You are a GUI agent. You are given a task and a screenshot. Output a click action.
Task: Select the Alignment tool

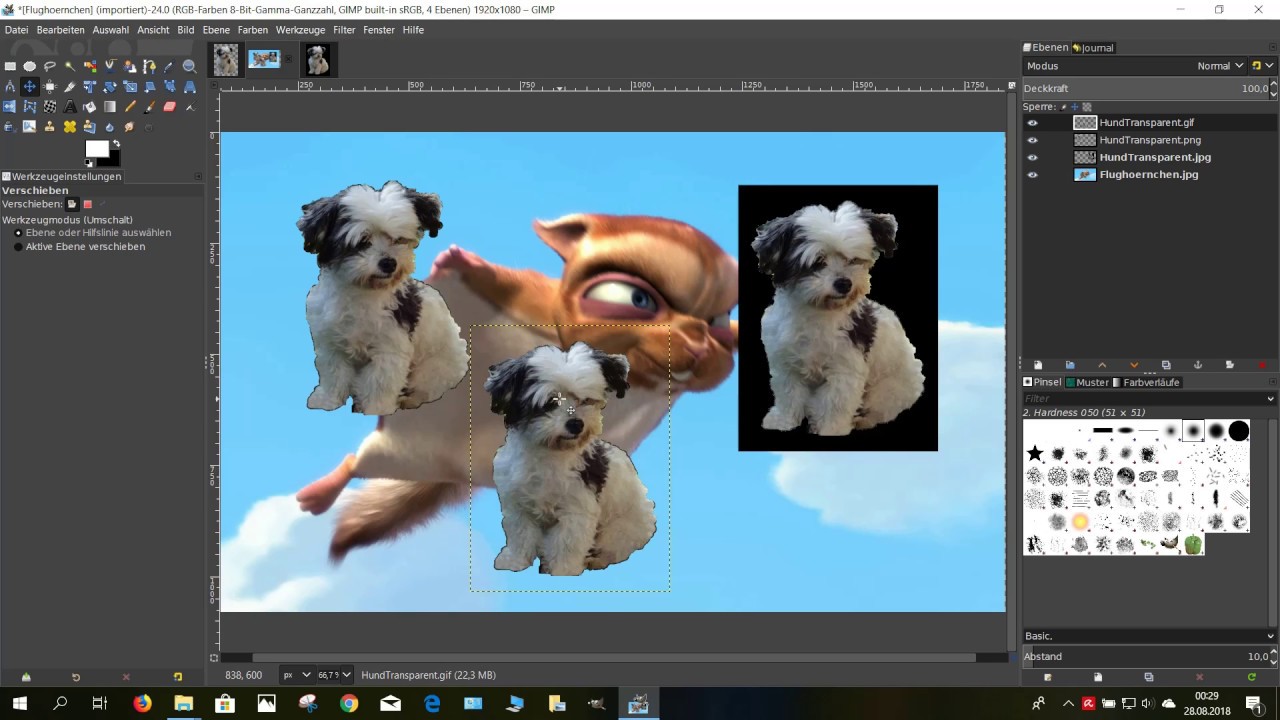click(50, 87)
